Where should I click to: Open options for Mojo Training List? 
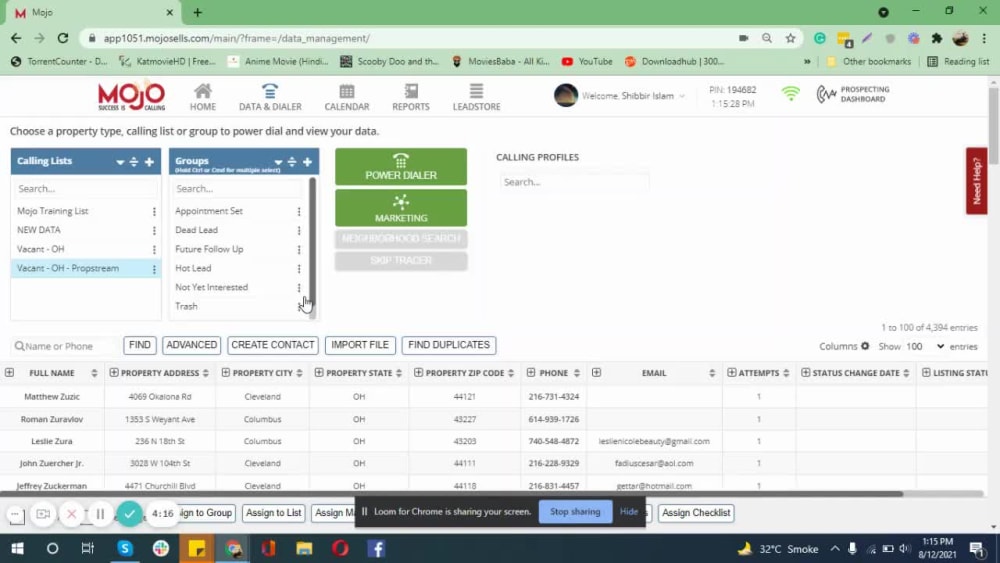[154, 212]
